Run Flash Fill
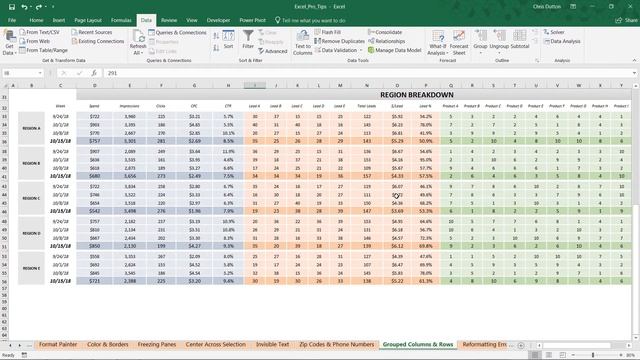This screenshot has width=640, height=360. click(x=328, y=32)
